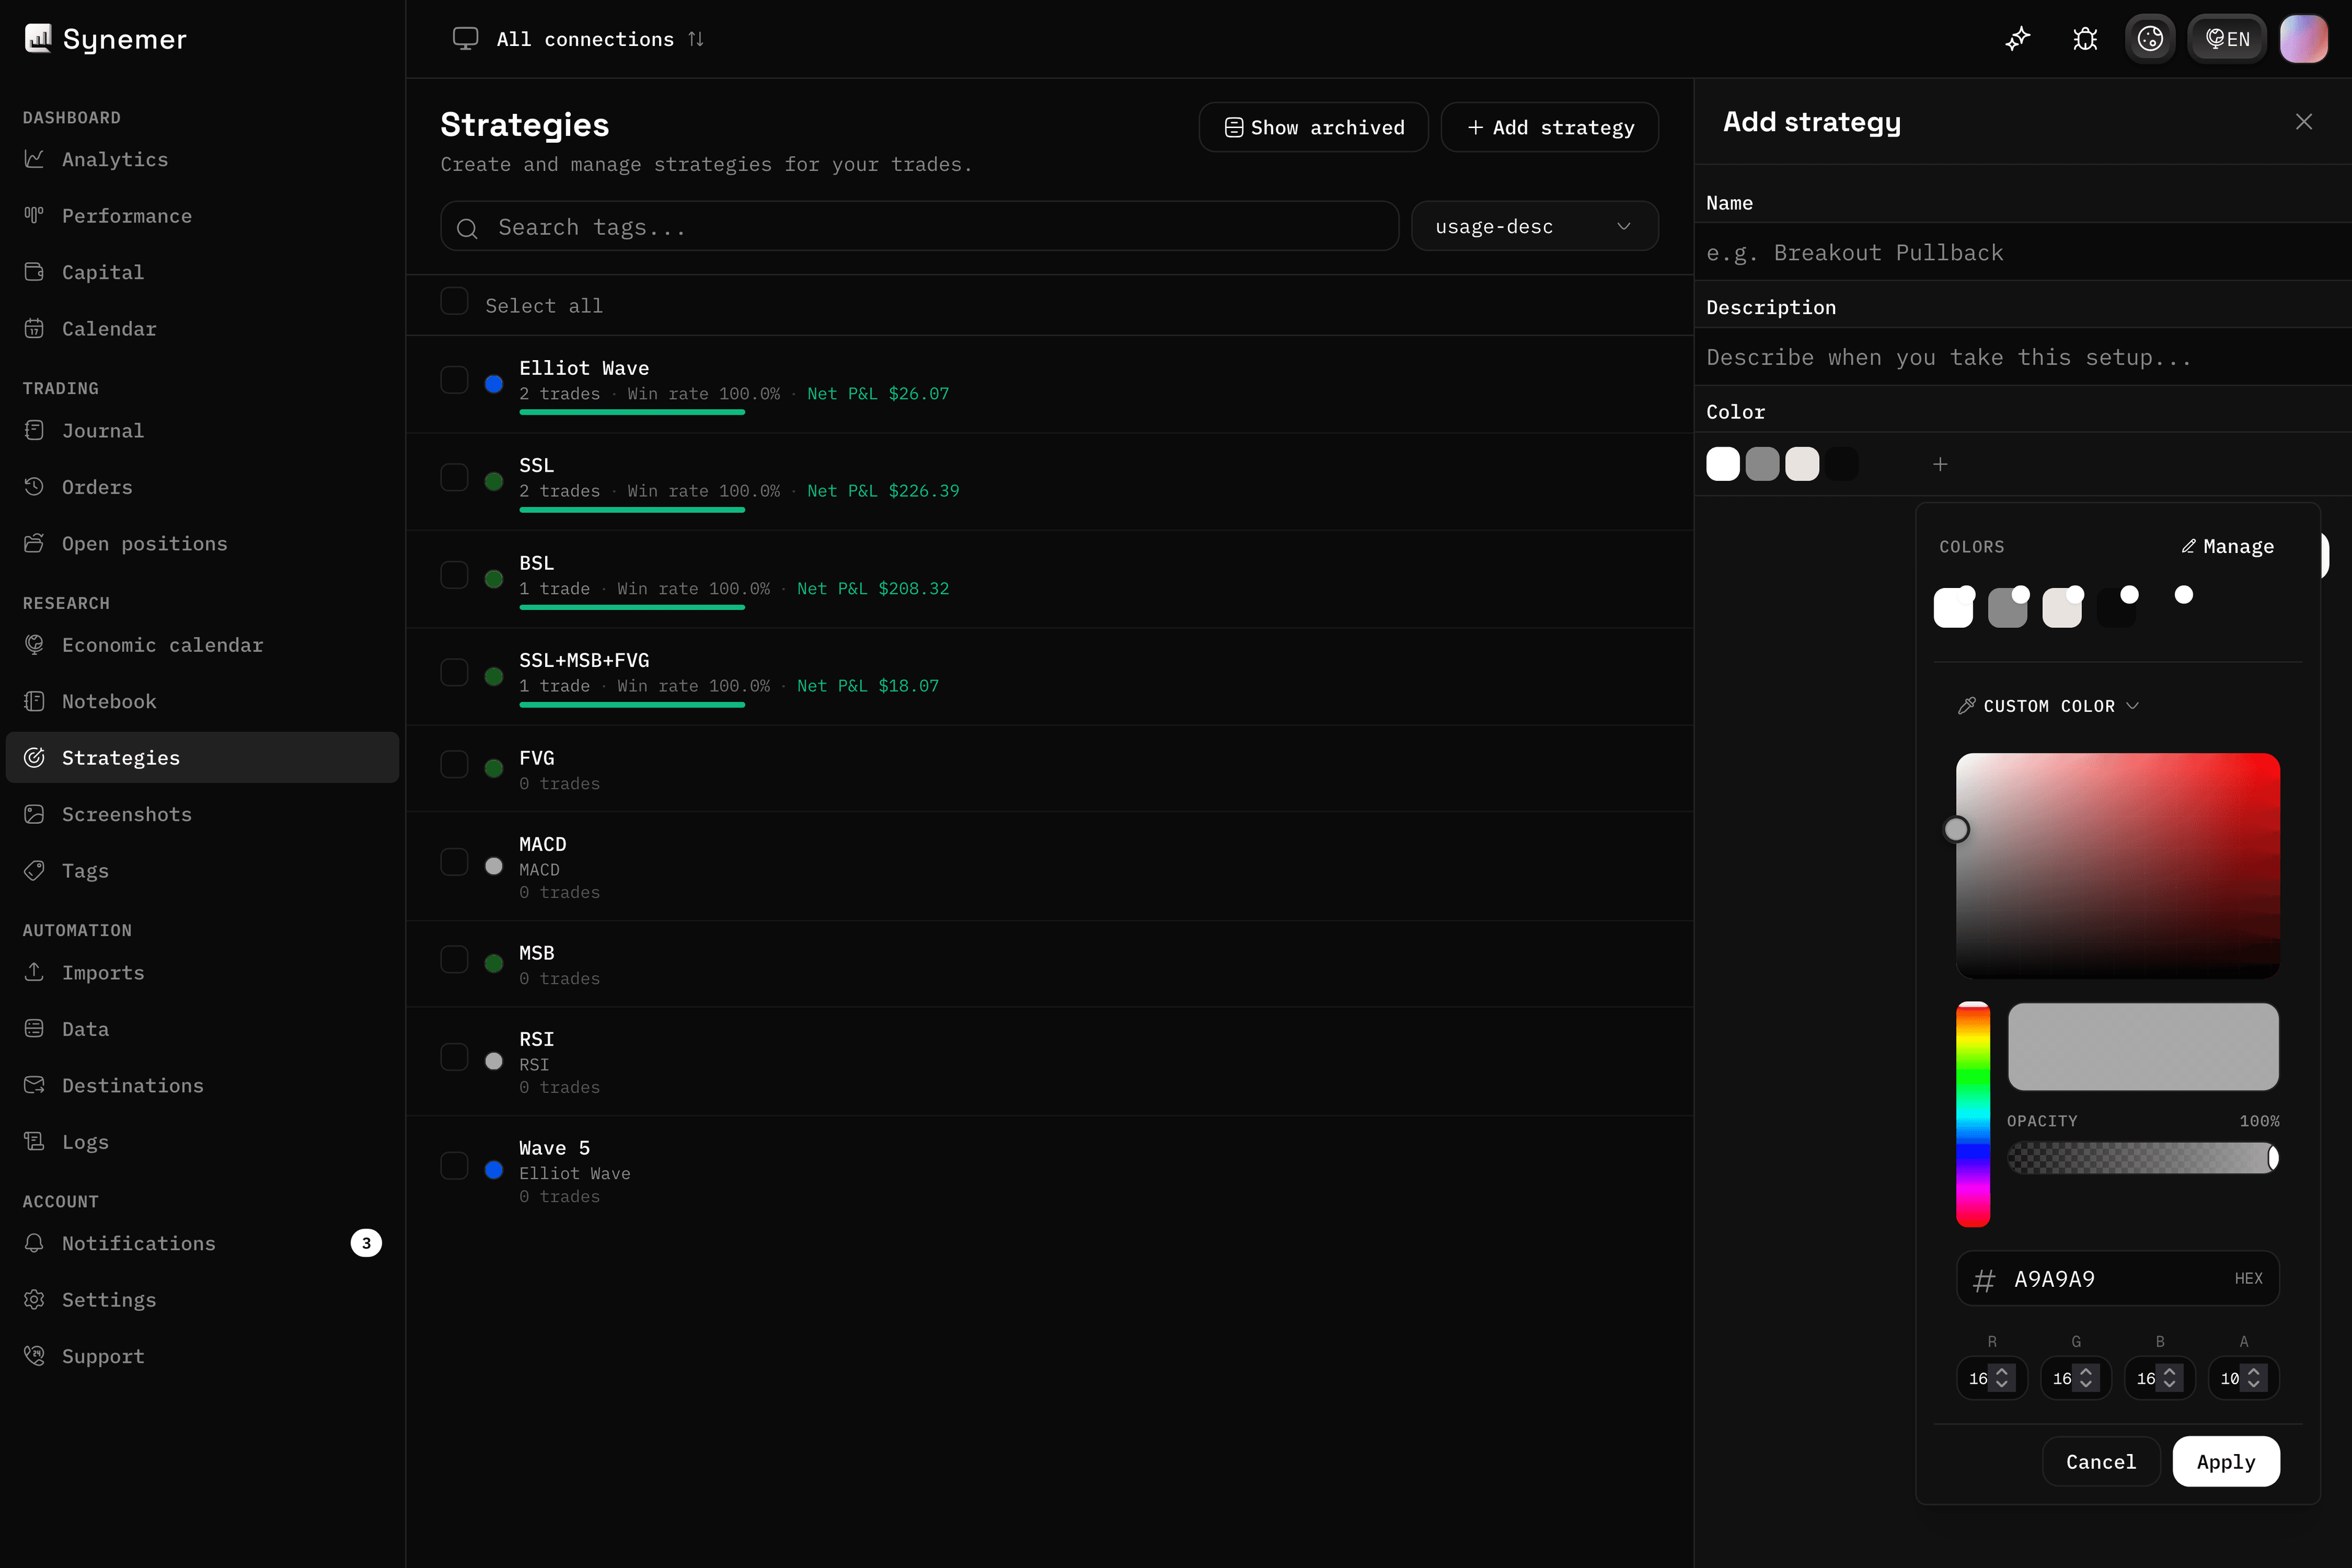
Task: Click the Imports upload icon
Action: [x=34, y=973]
